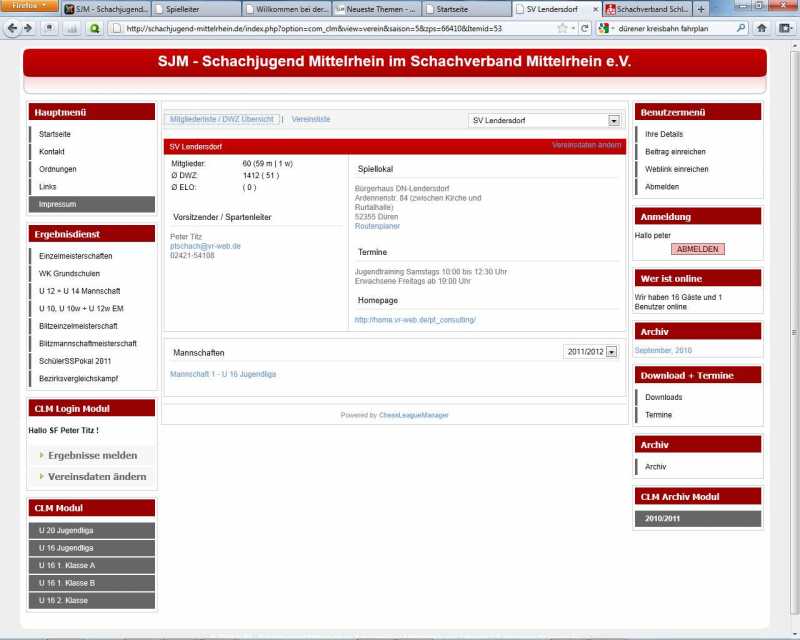Select U 16 Jugendliga in CLM Modul
The height and width of the screenshot is (640, 800).
coord(91,548)
